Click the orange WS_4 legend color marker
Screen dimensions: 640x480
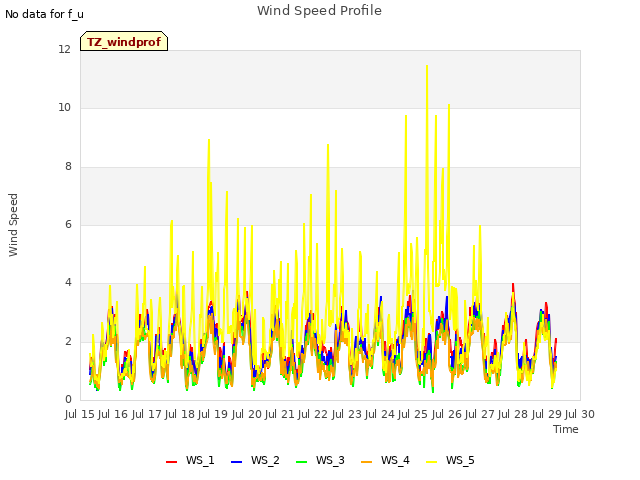pyautogui.click(x=367, y=462)
